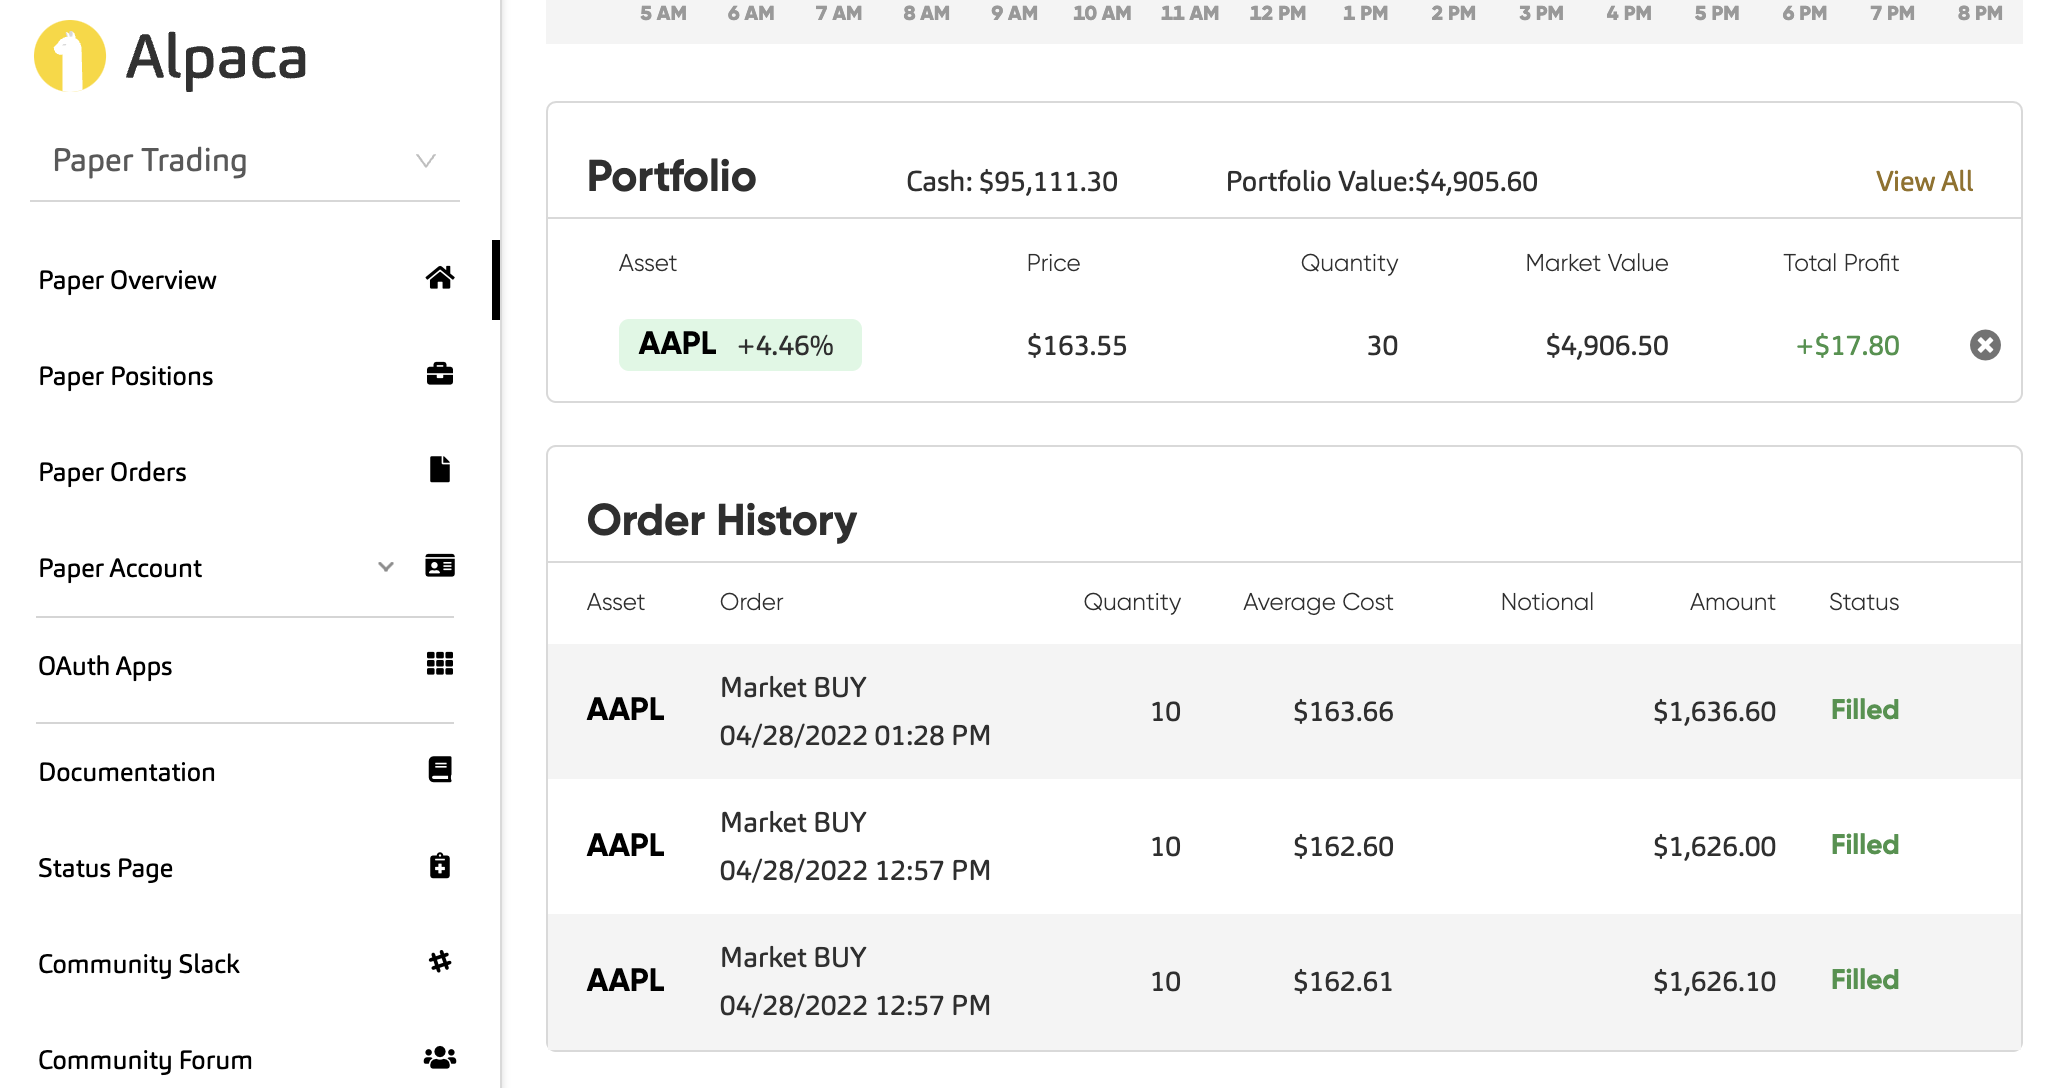2054x1088 pixels.
Task: Click the $162.60 average cost cell
Action: coord(1343,847)
